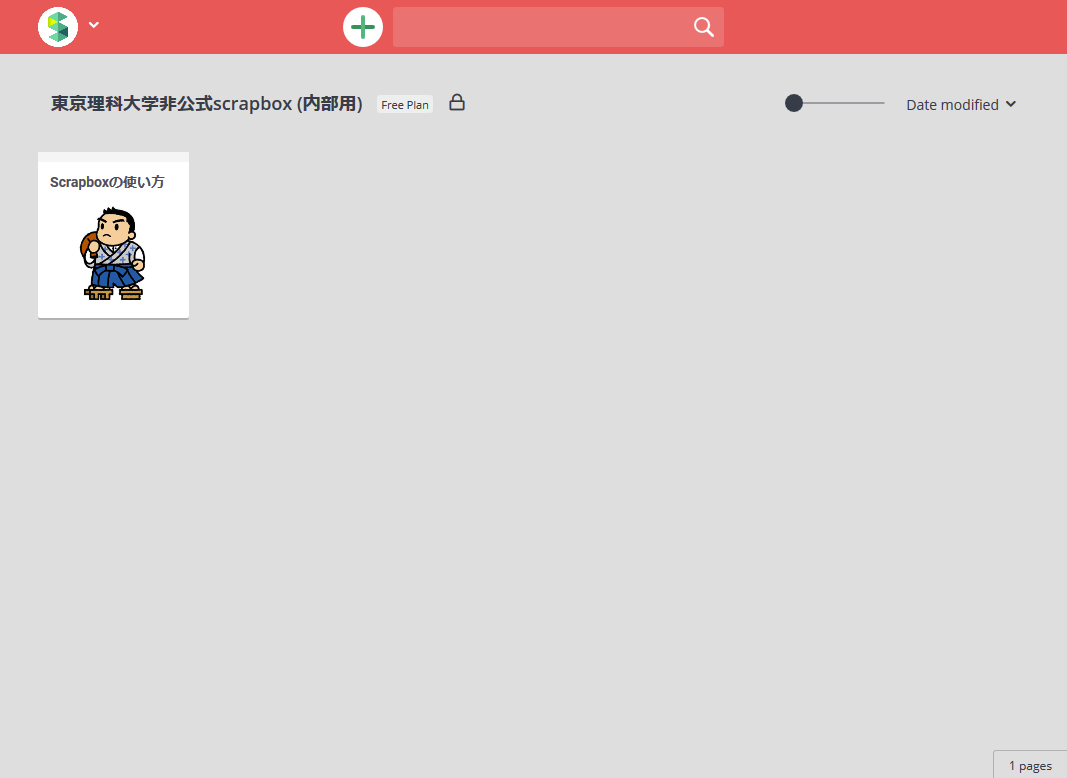This screenshot has width=1067, height=778.
Task: Open the Scrapbox logo home icon
Action: pyautogui.click(x=58, y=27)
